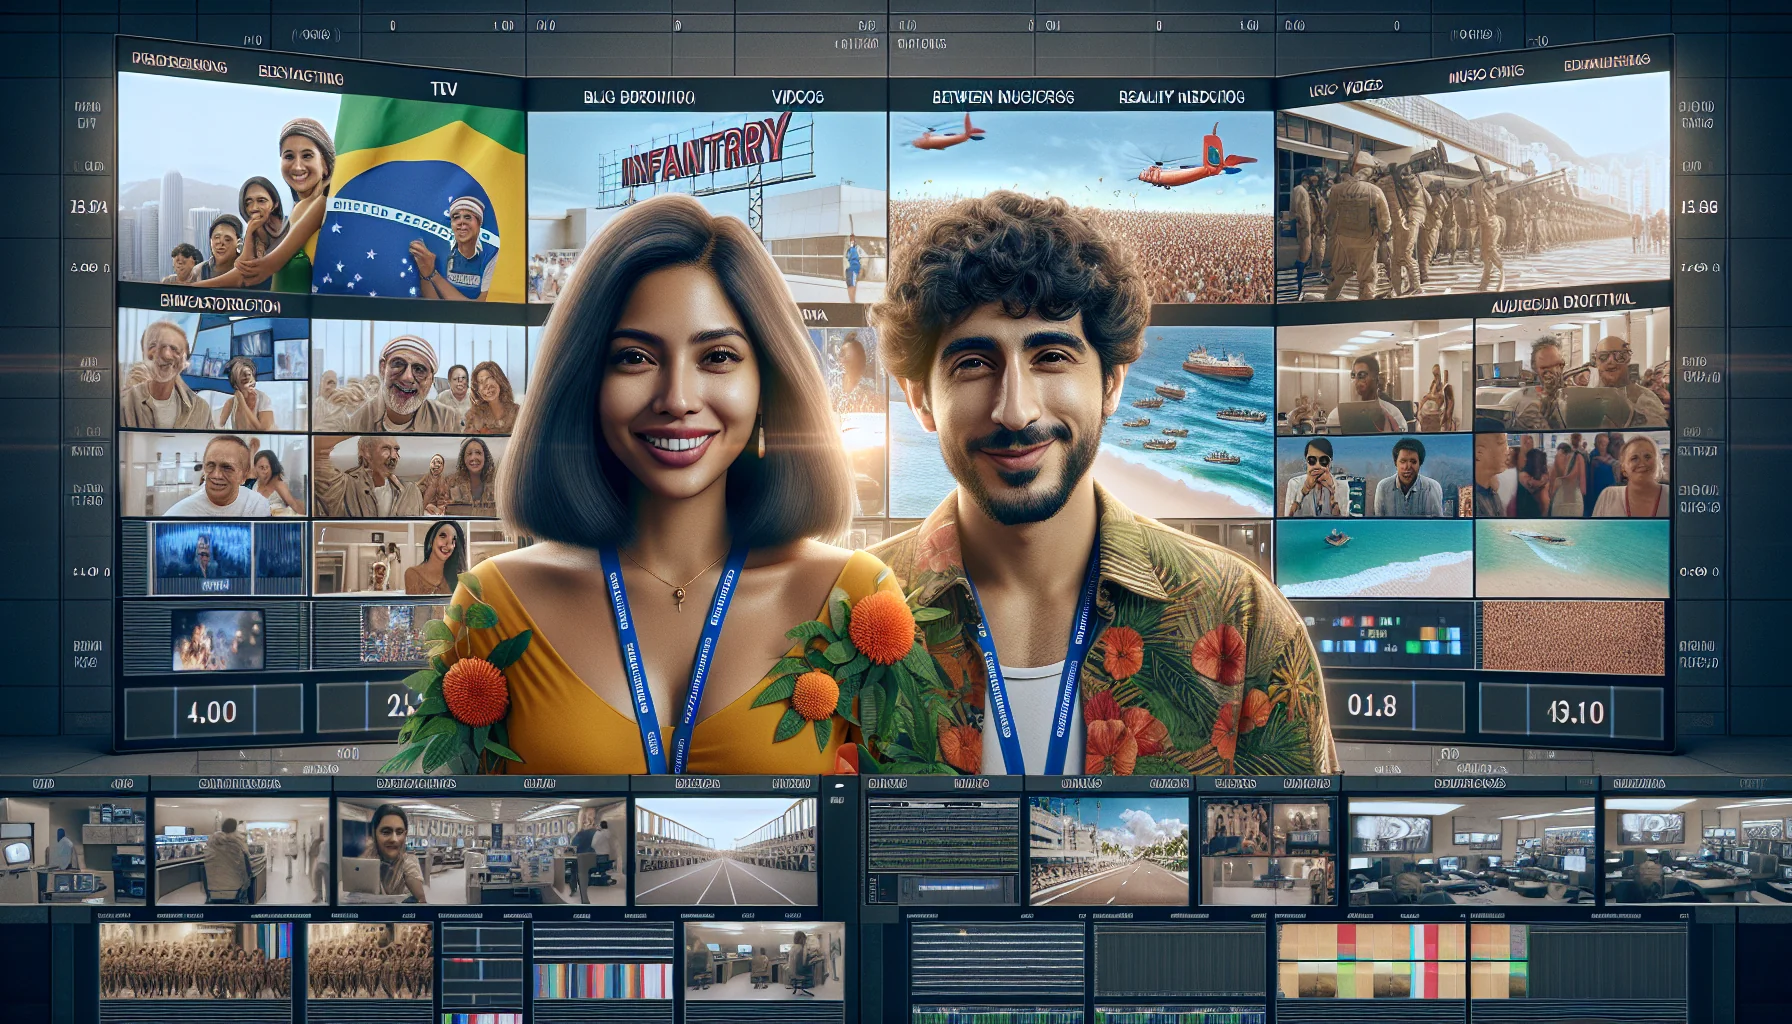Open the Brazilian flag celebration video feed
Viewport: 1792px width, 1024px height.
click(x=322, y=188)
